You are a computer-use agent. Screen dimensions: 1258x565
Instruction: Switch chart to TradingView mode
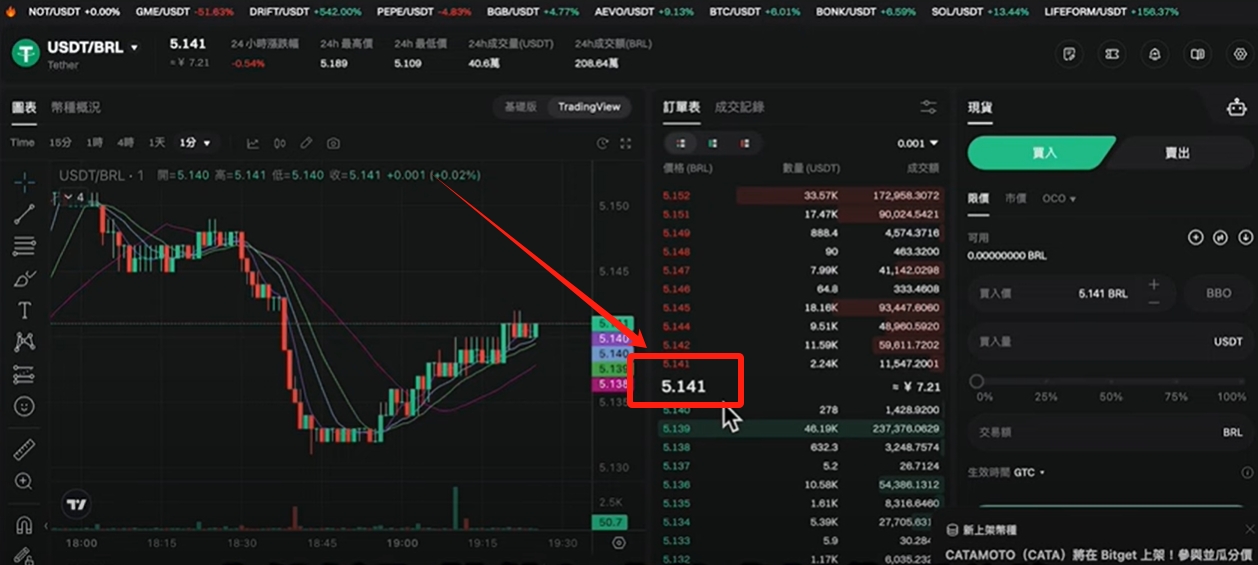click(x=589, y=107)
